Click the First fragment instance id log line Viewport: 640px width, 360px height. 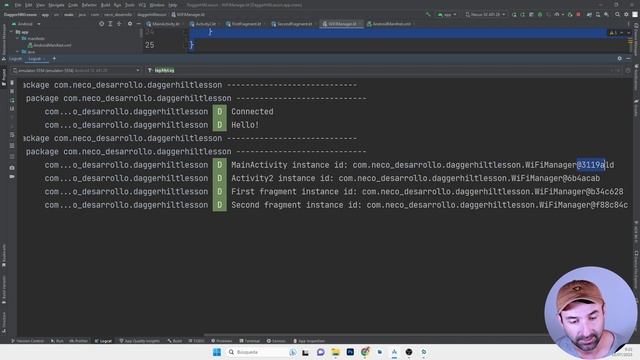point(427,191)
